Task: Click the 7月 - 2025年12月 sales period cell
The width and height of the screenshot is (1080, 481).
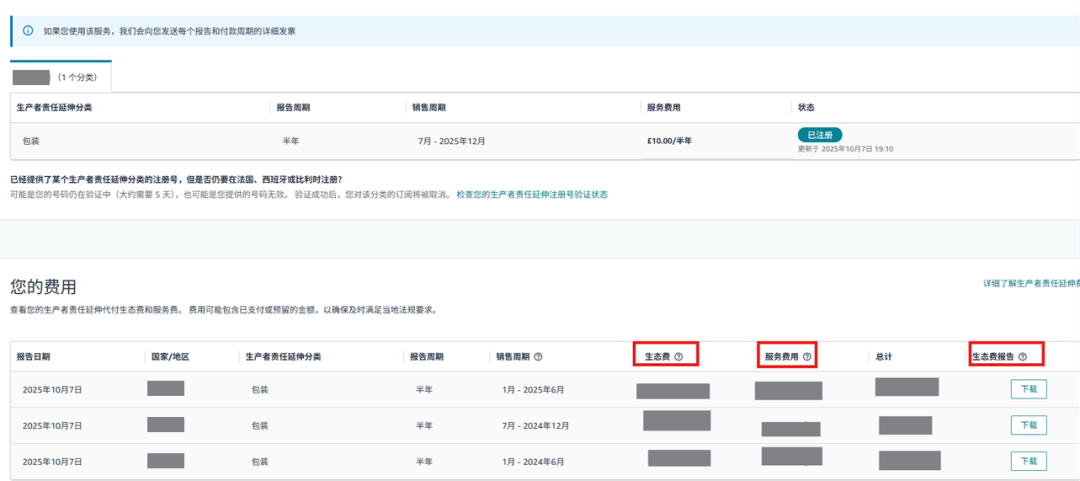Action: click(451, 141)
